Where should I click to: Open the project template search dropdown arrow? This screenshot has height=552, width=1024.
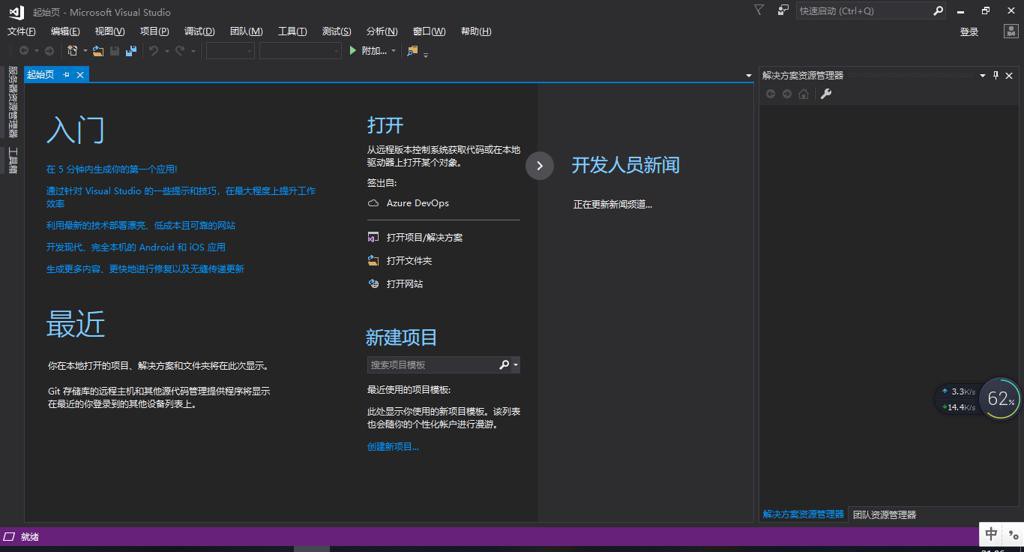(516, 365)
